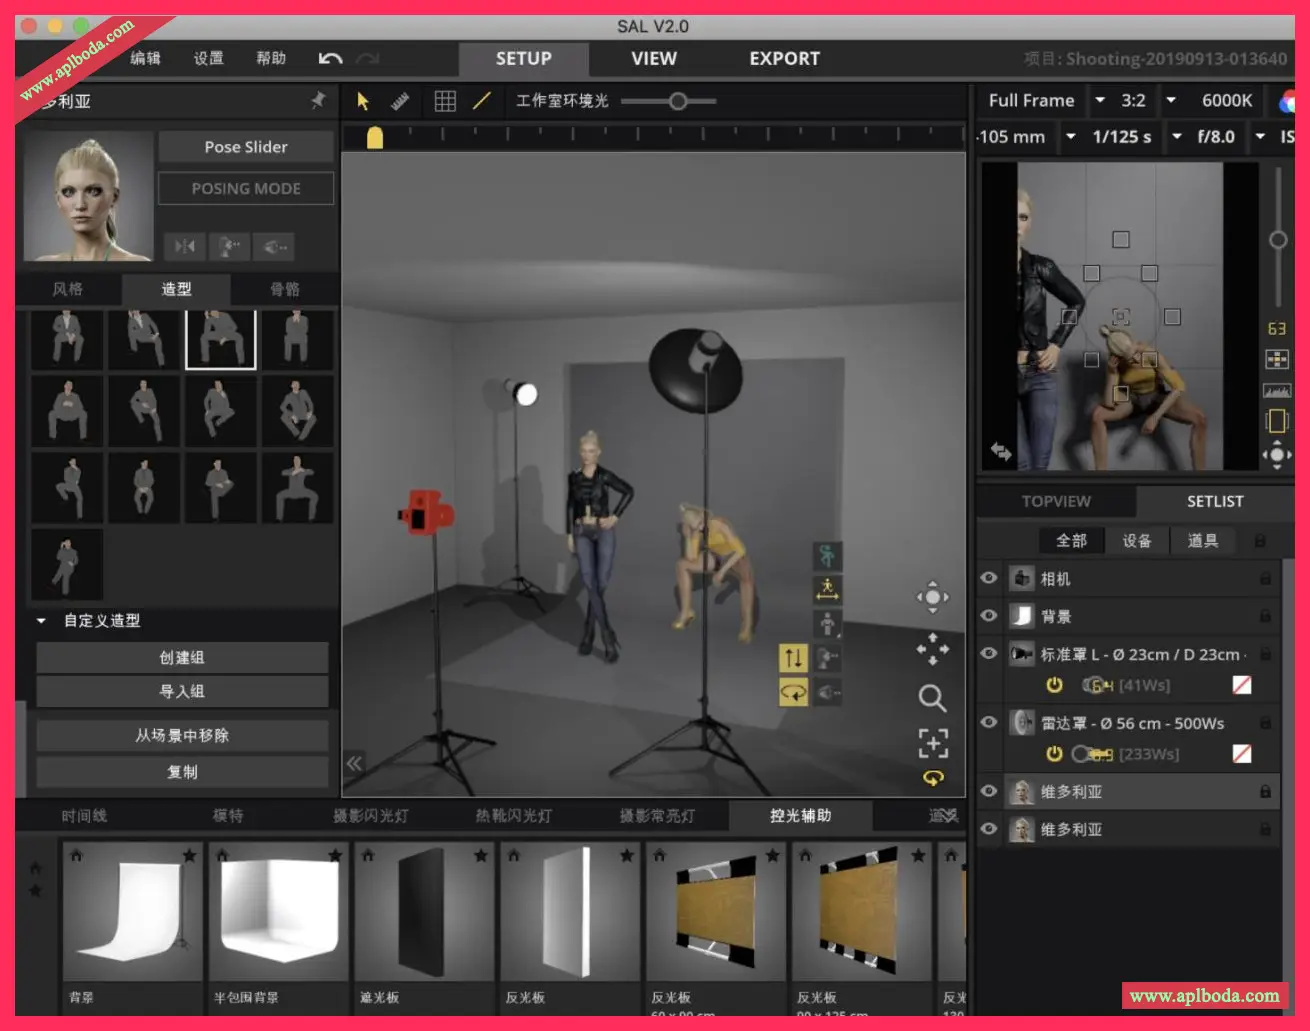Click the ruler measure tool
The height and width of the screenshot is (1031, 1310).
(400, 101)
